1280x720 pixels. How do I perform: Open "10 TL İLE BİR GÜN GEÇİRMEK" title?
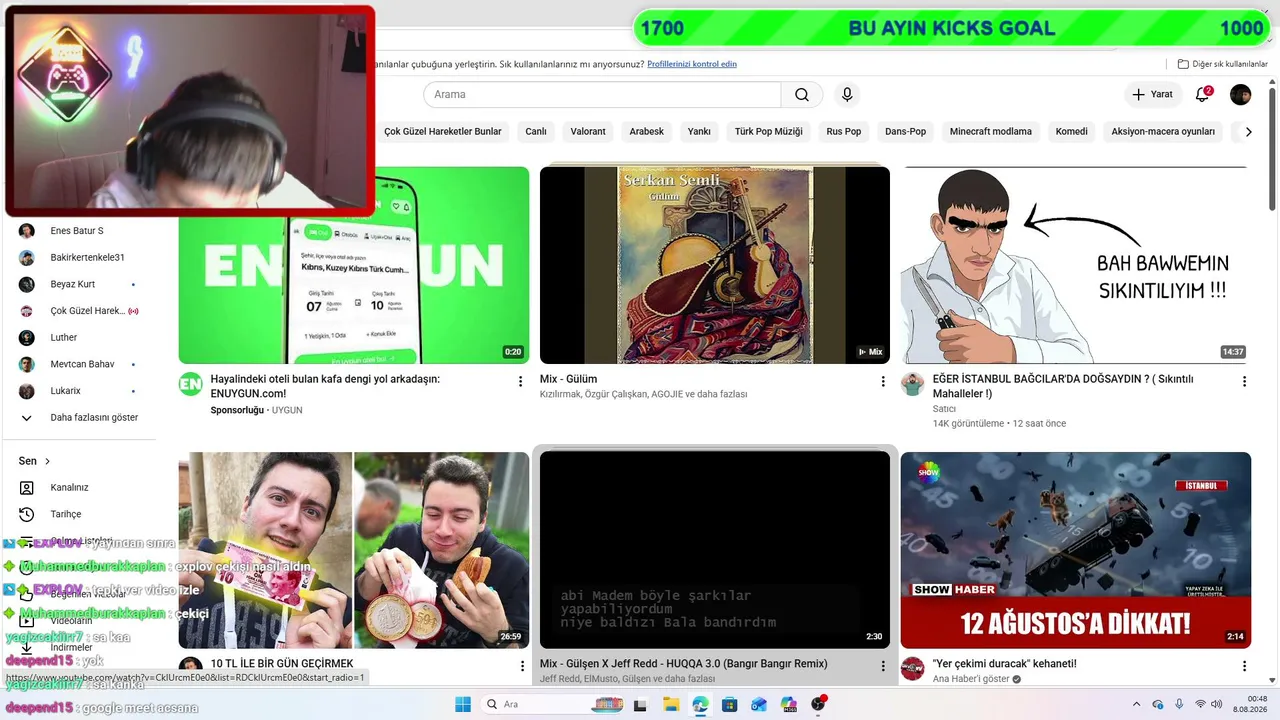coord(282,664)
